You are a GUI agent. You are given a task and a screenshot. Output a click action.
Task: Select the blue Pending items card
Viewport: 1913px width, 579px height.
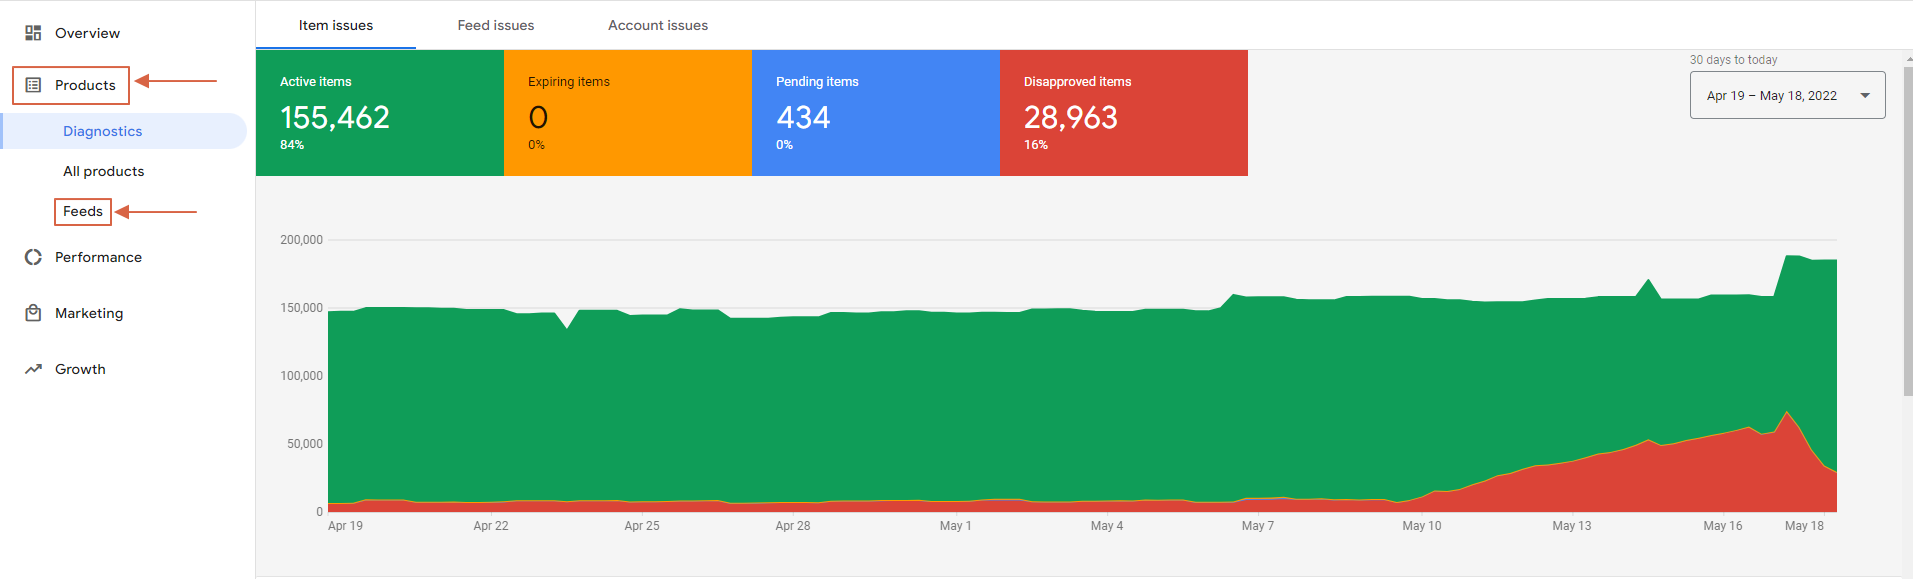click(x=876, y=113)
